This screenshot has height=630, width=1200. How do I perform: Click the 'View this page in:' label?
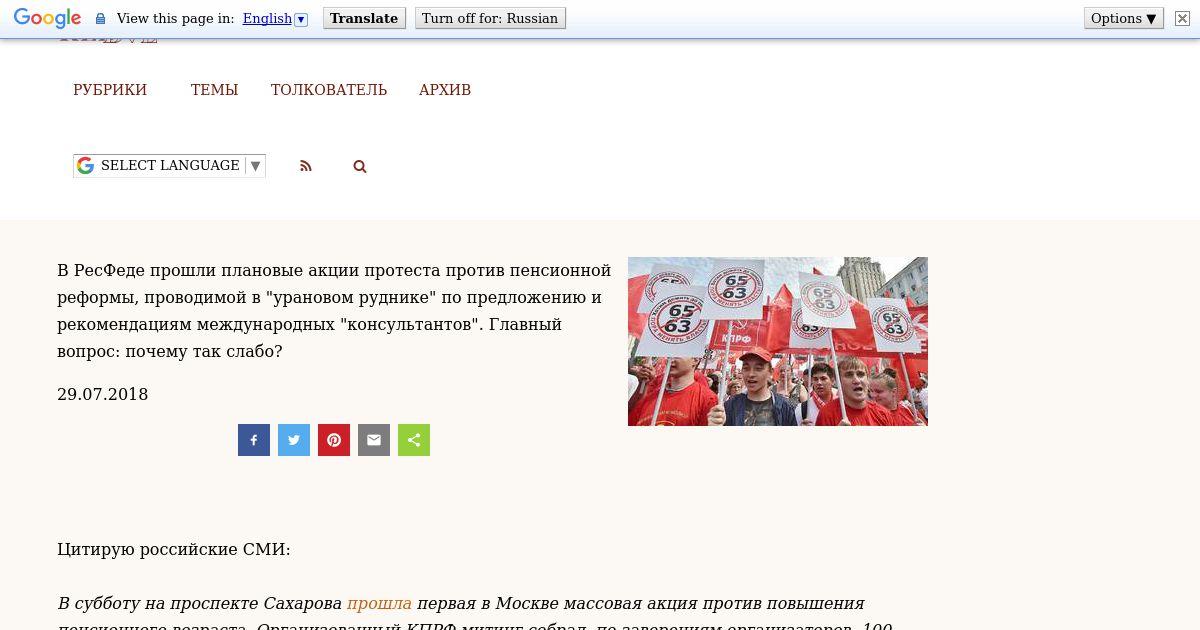point(175,18)
